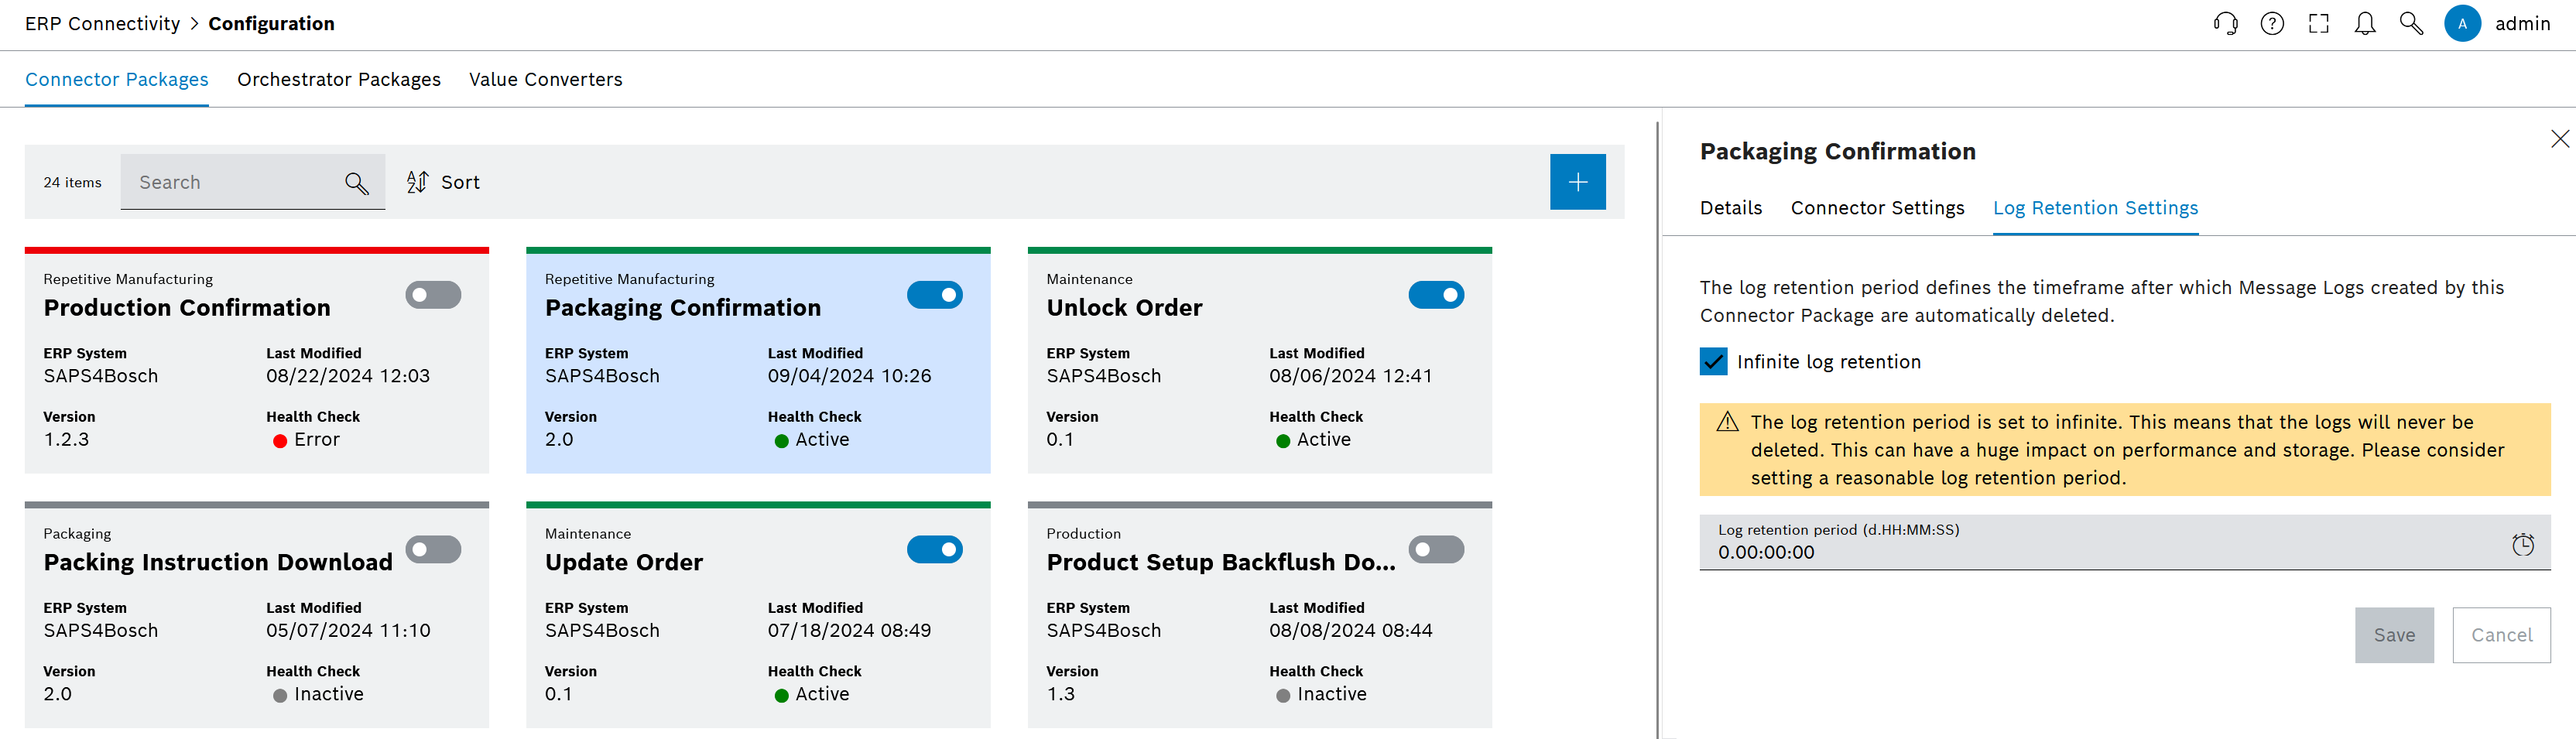Click the Search input field
Viewport: 2576px width, 739px height.
coord(235,182)
